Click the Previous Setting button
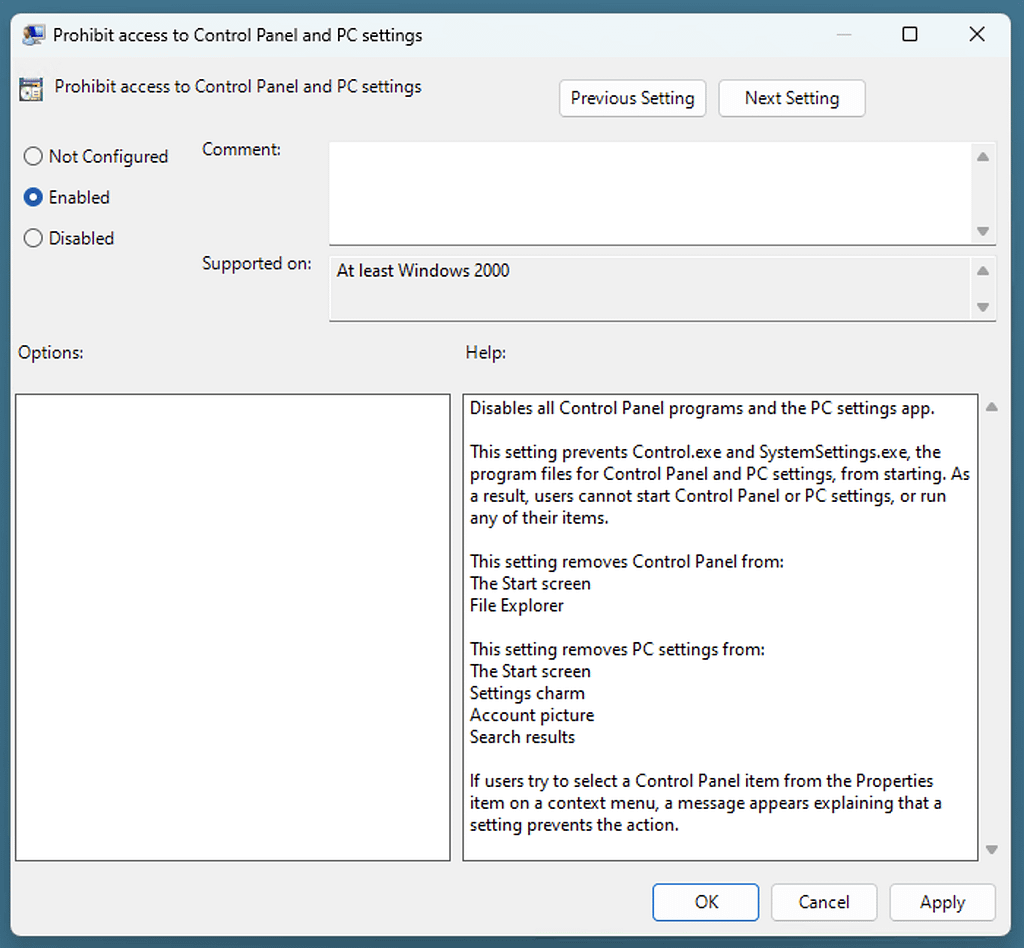 pyautogui.click(x=632, y=98)
